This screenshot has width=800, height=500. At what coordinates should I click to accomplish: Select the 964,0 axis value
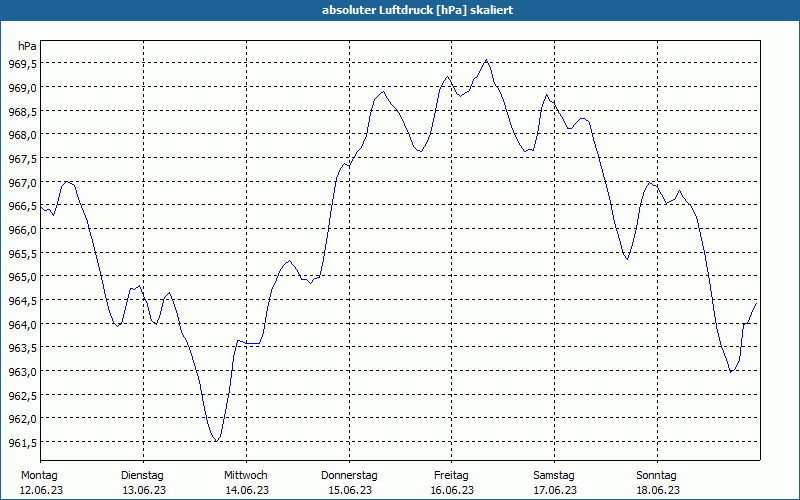pyautogui.click(x=22, y=324)
